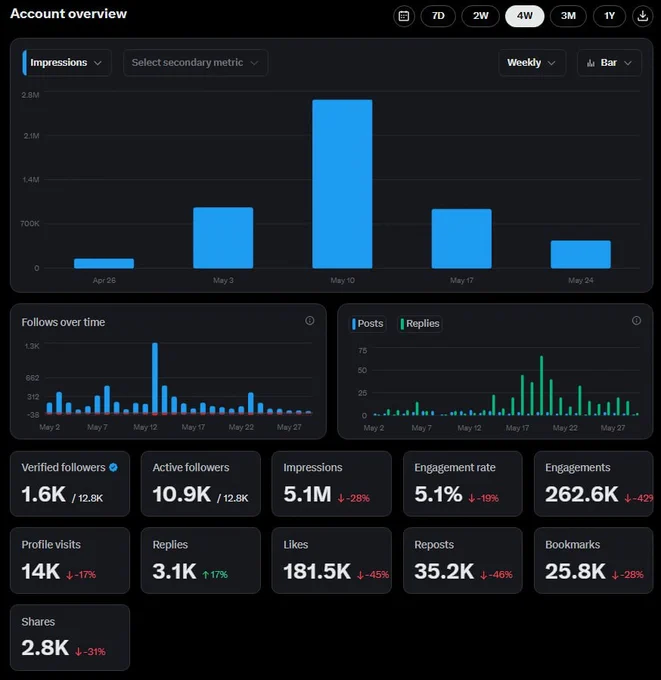Click the tallest green replies bar
661x680 pixels.
click(541, 386)
